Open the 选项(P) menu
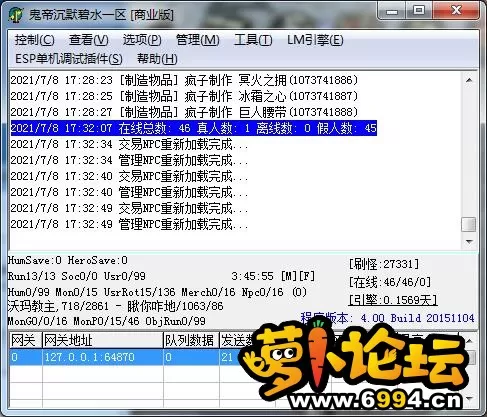This screenshot has height=417, width=487. coord(142,40)
